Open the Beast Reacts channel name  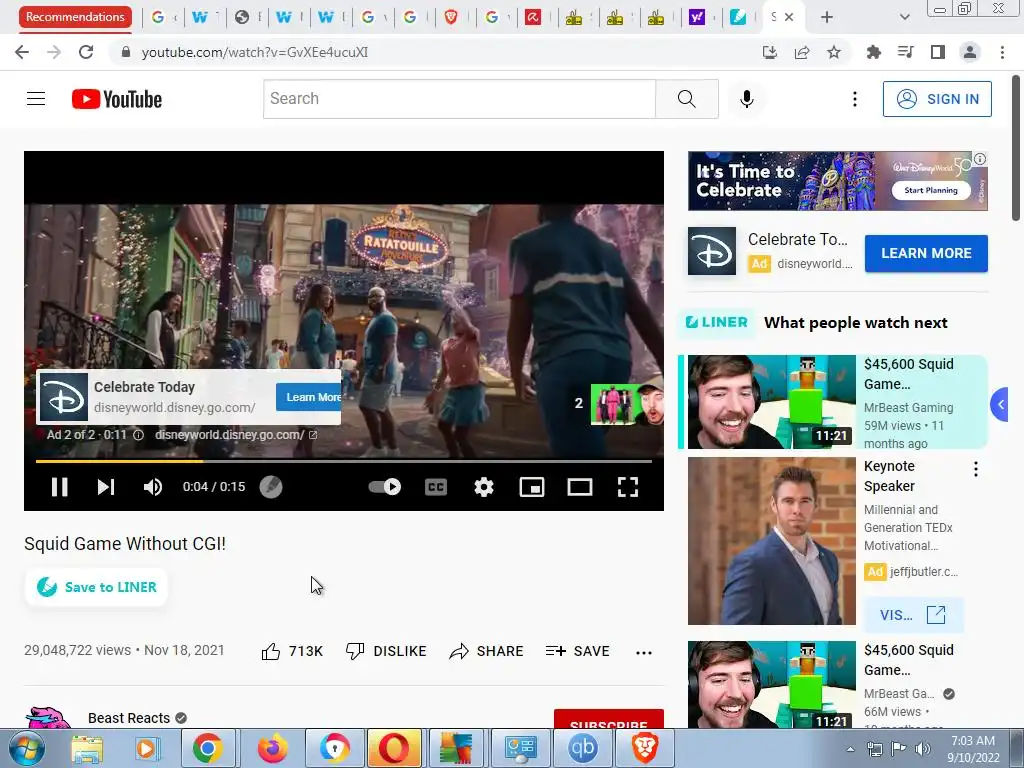[129, 718]
